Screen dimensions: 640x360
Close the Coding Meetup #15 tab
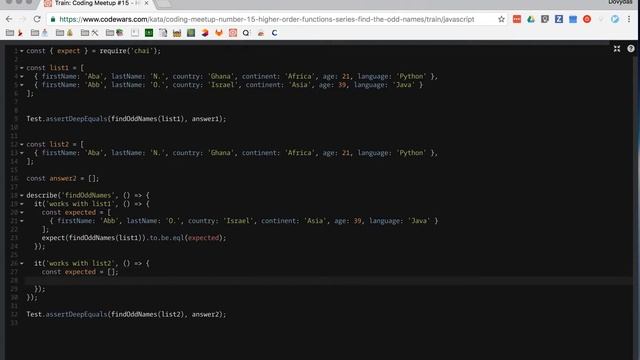(x=146, y=3)
